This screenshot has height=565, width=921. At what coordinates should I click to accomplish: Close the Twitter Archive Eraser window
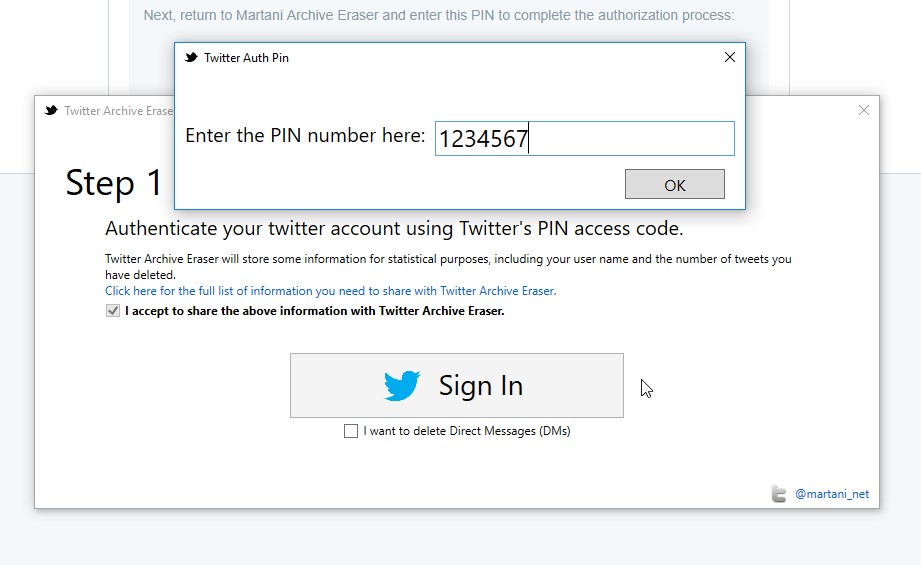pos(863,110)
